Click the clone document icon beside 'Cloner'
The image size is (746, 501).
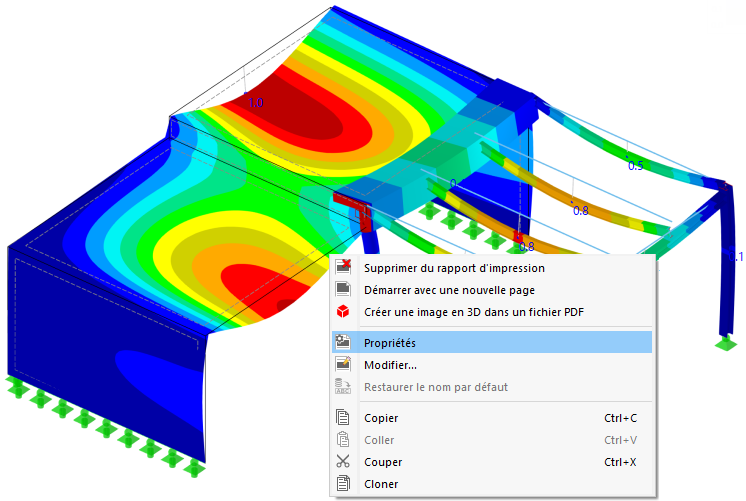(x=343, y=483)
